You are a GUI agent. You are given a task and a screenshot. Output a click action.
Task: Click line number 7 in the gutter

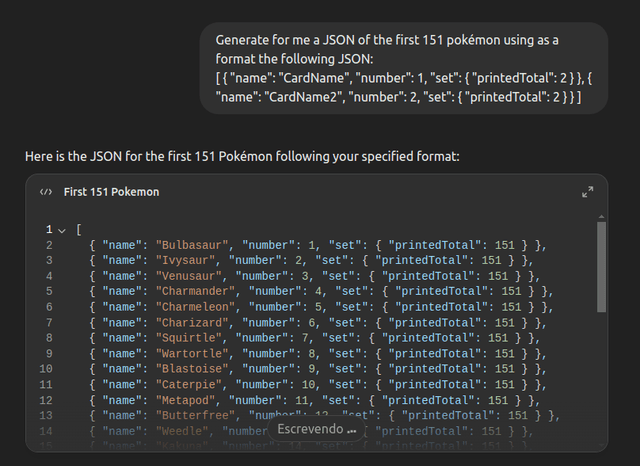tap(49, 323)
